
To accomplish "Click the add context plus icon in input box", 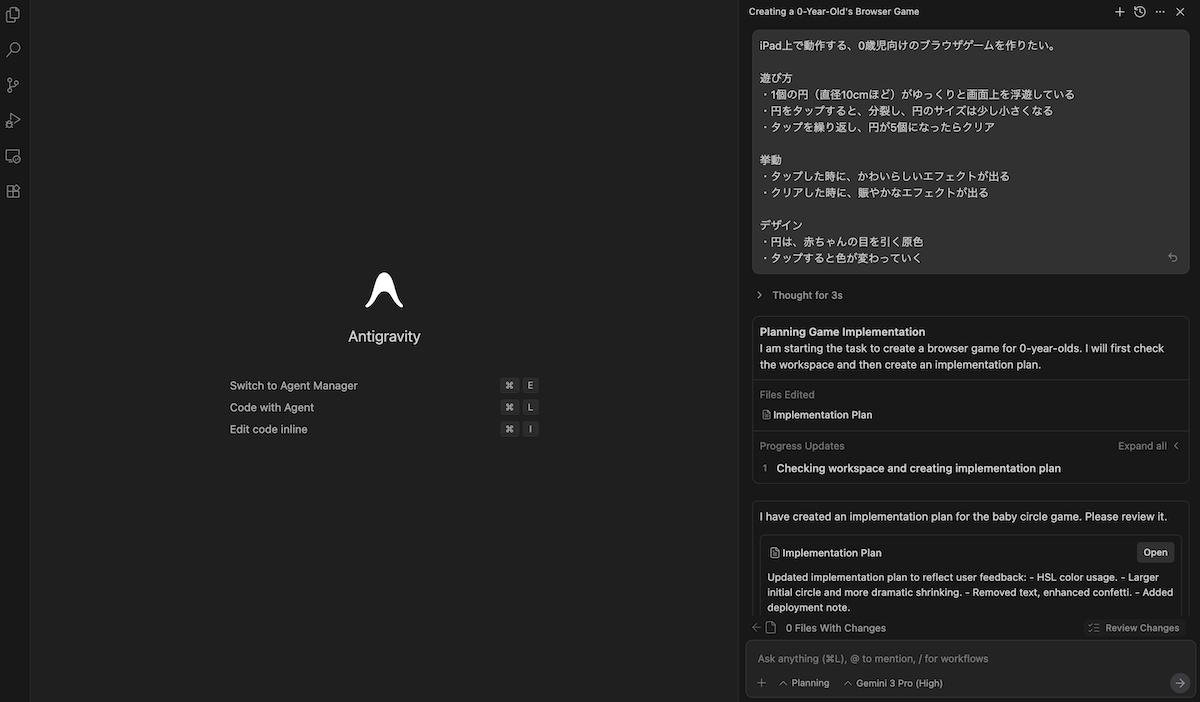I will click(x=761, y=683).
